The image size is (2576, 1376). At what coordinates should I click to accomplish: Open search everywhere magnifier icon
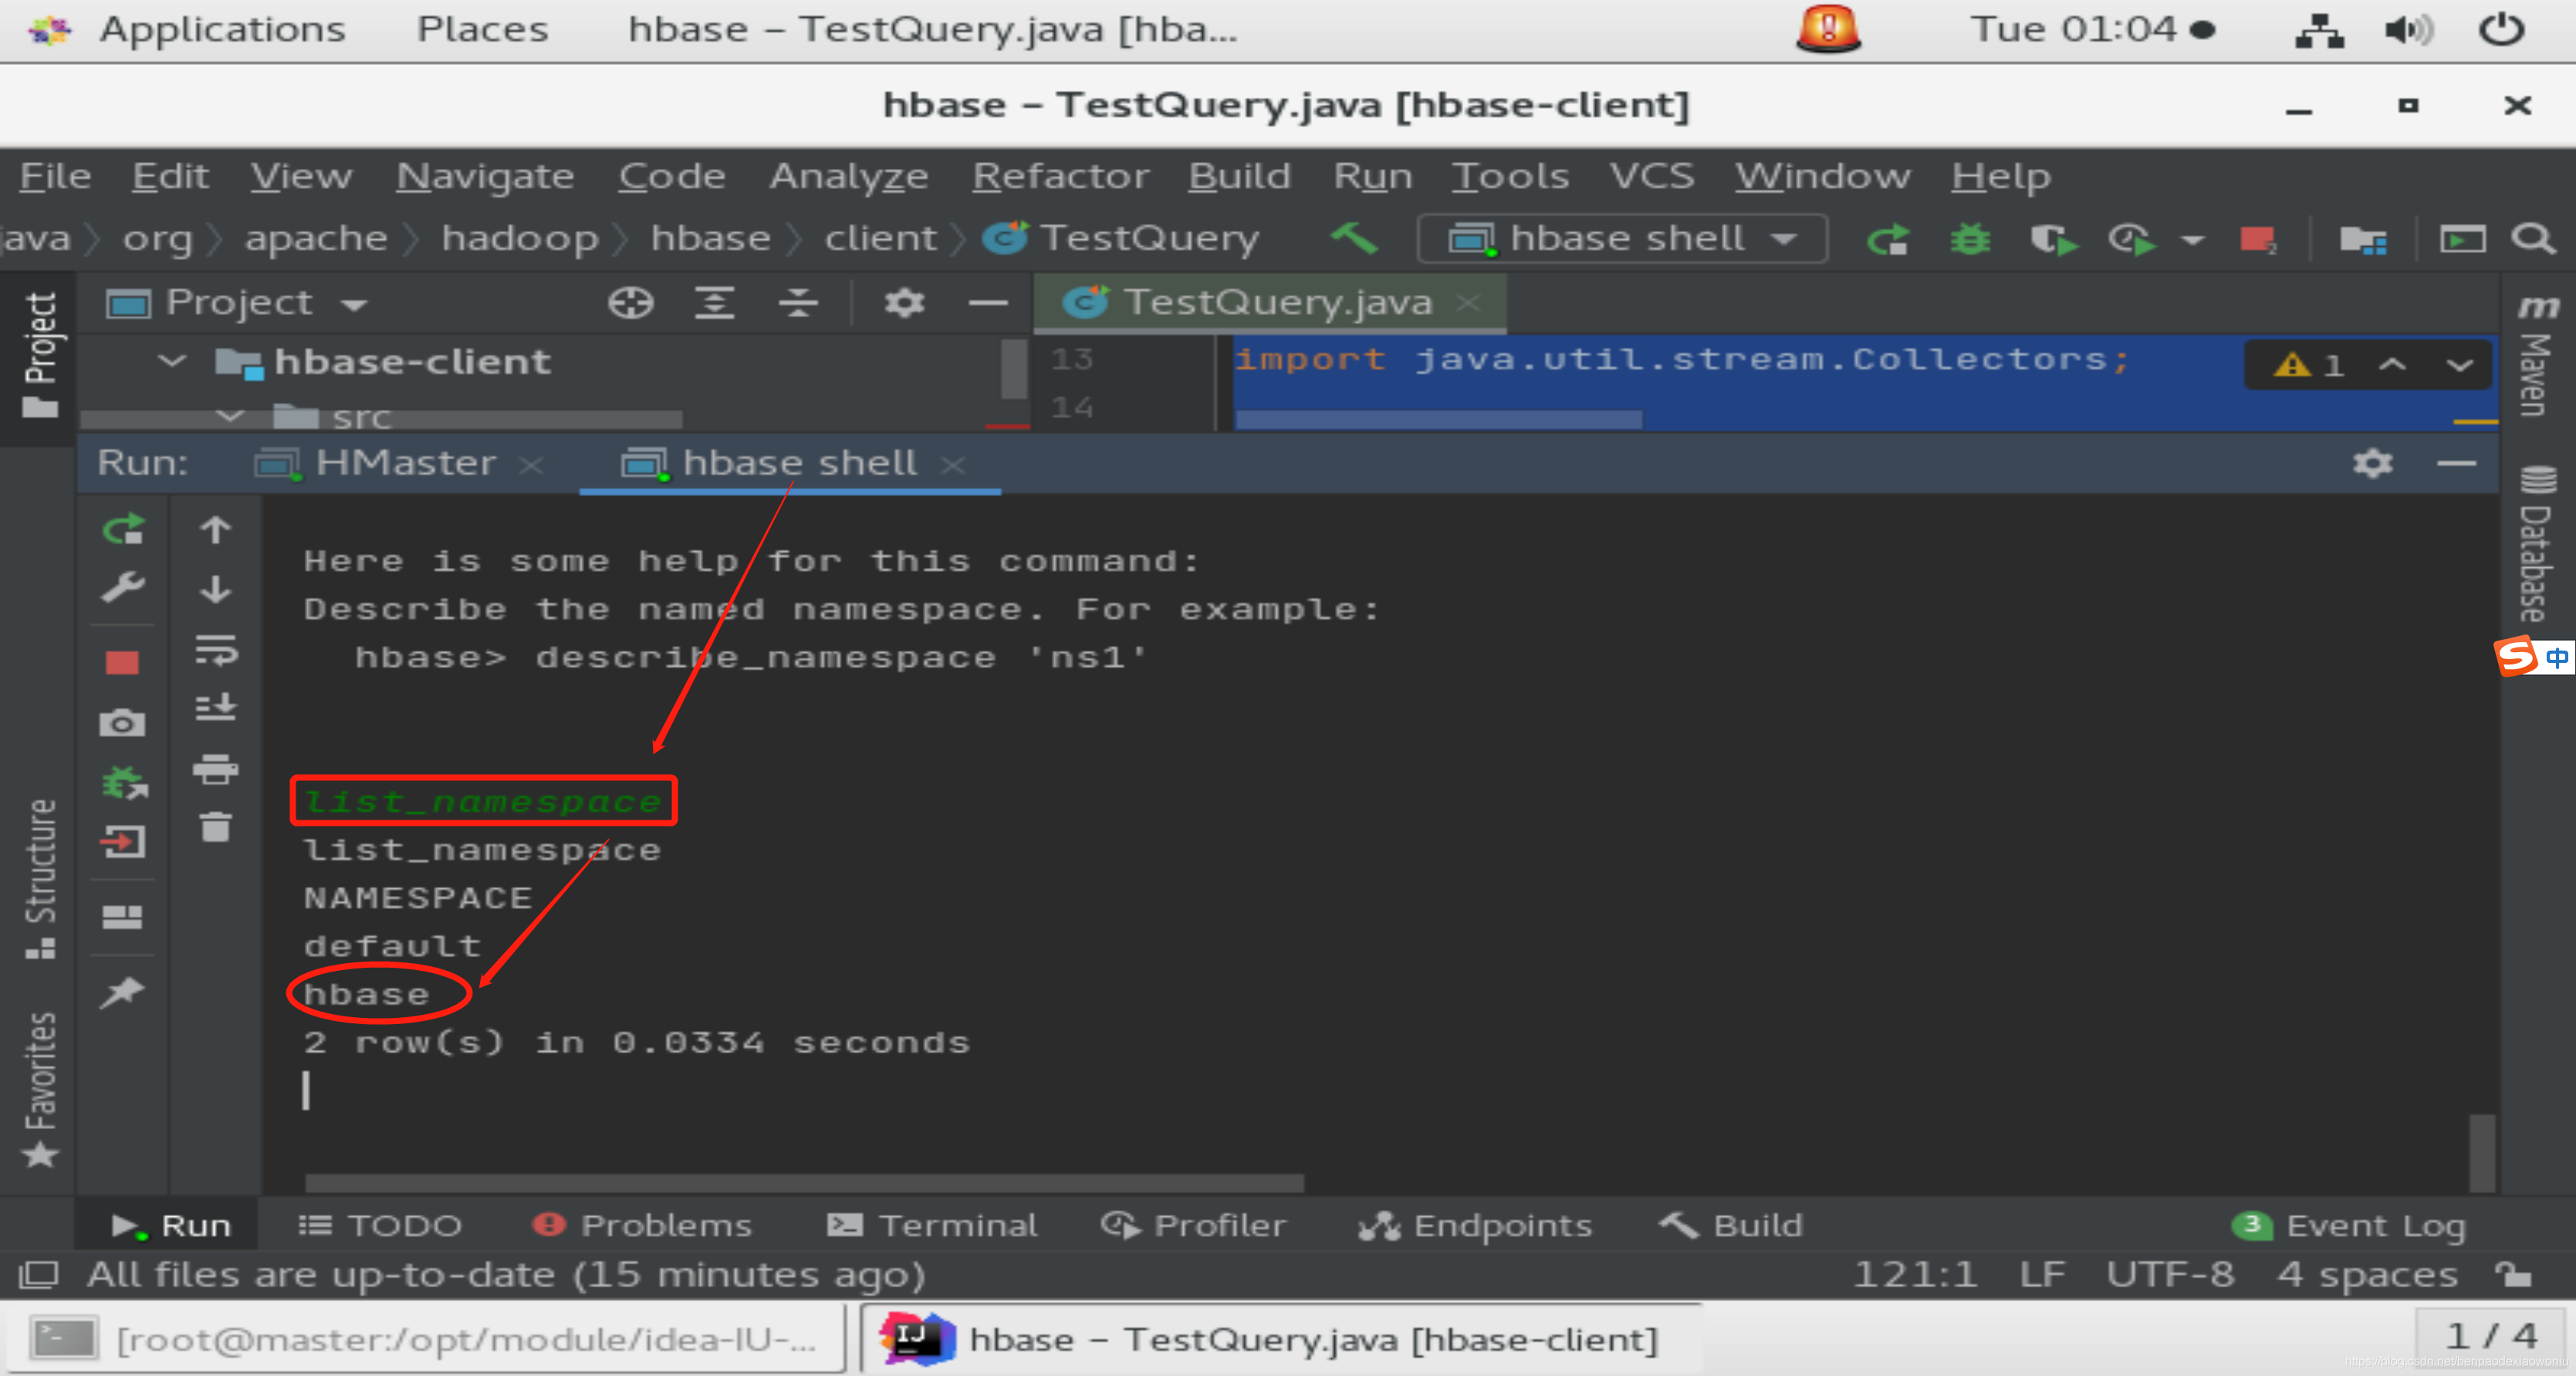point(2533,239)
